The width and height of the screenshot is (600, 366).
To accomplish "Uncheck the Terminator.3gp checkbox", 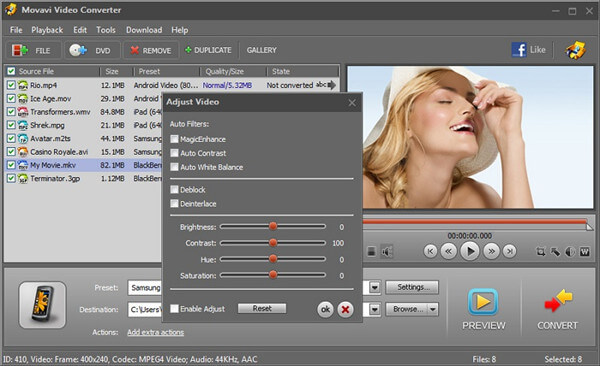I will coord(11,178).
